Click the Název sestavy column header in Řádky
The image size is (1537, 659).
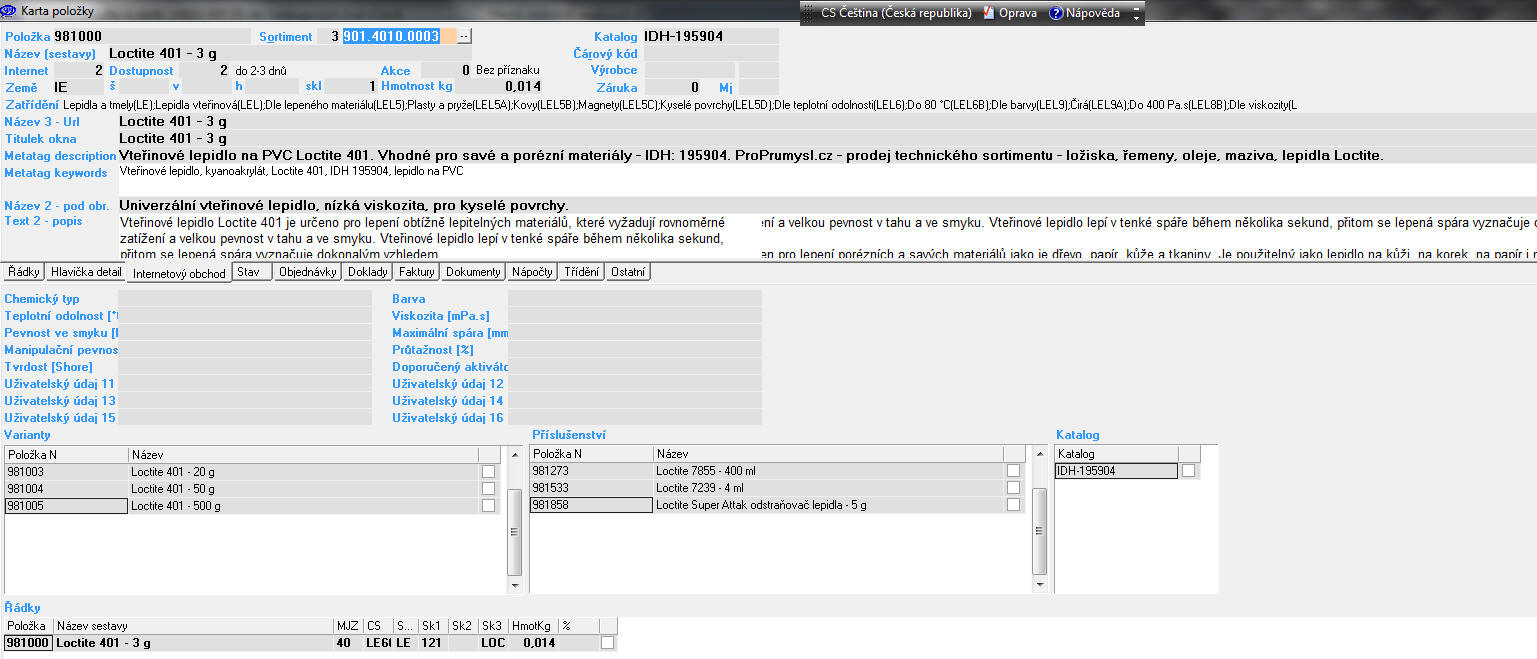pos(193,626)
